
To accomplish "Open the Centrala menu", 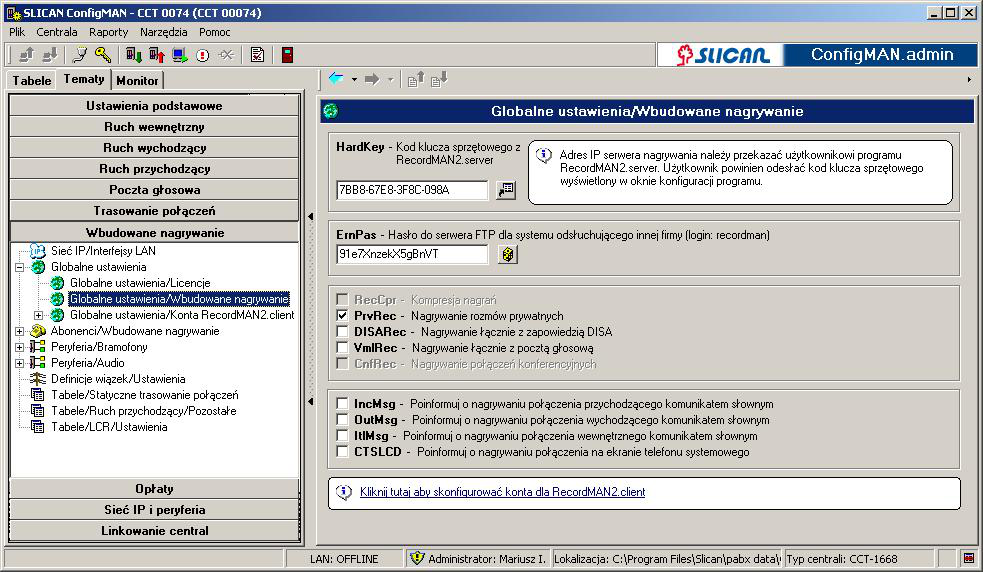I will click(56, 32).
